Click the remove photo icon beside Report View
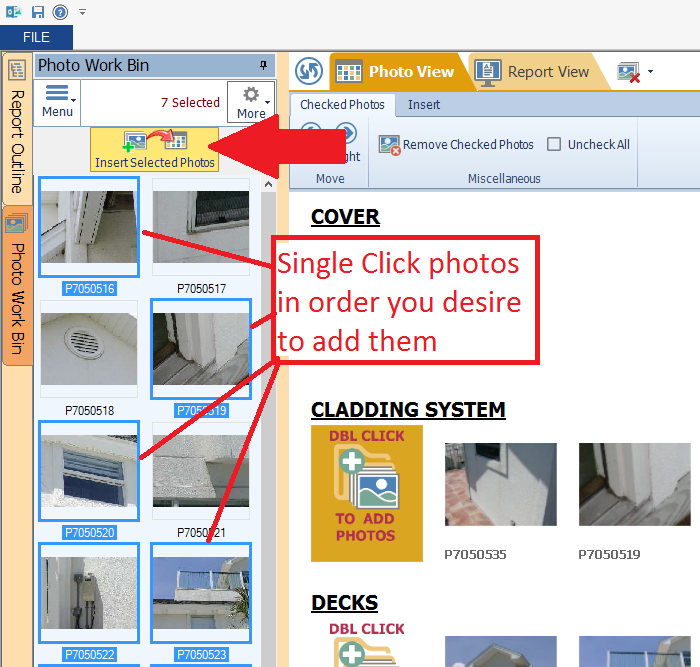The height and width of the screenshot is (667, 700). click(x=629, y=72)
